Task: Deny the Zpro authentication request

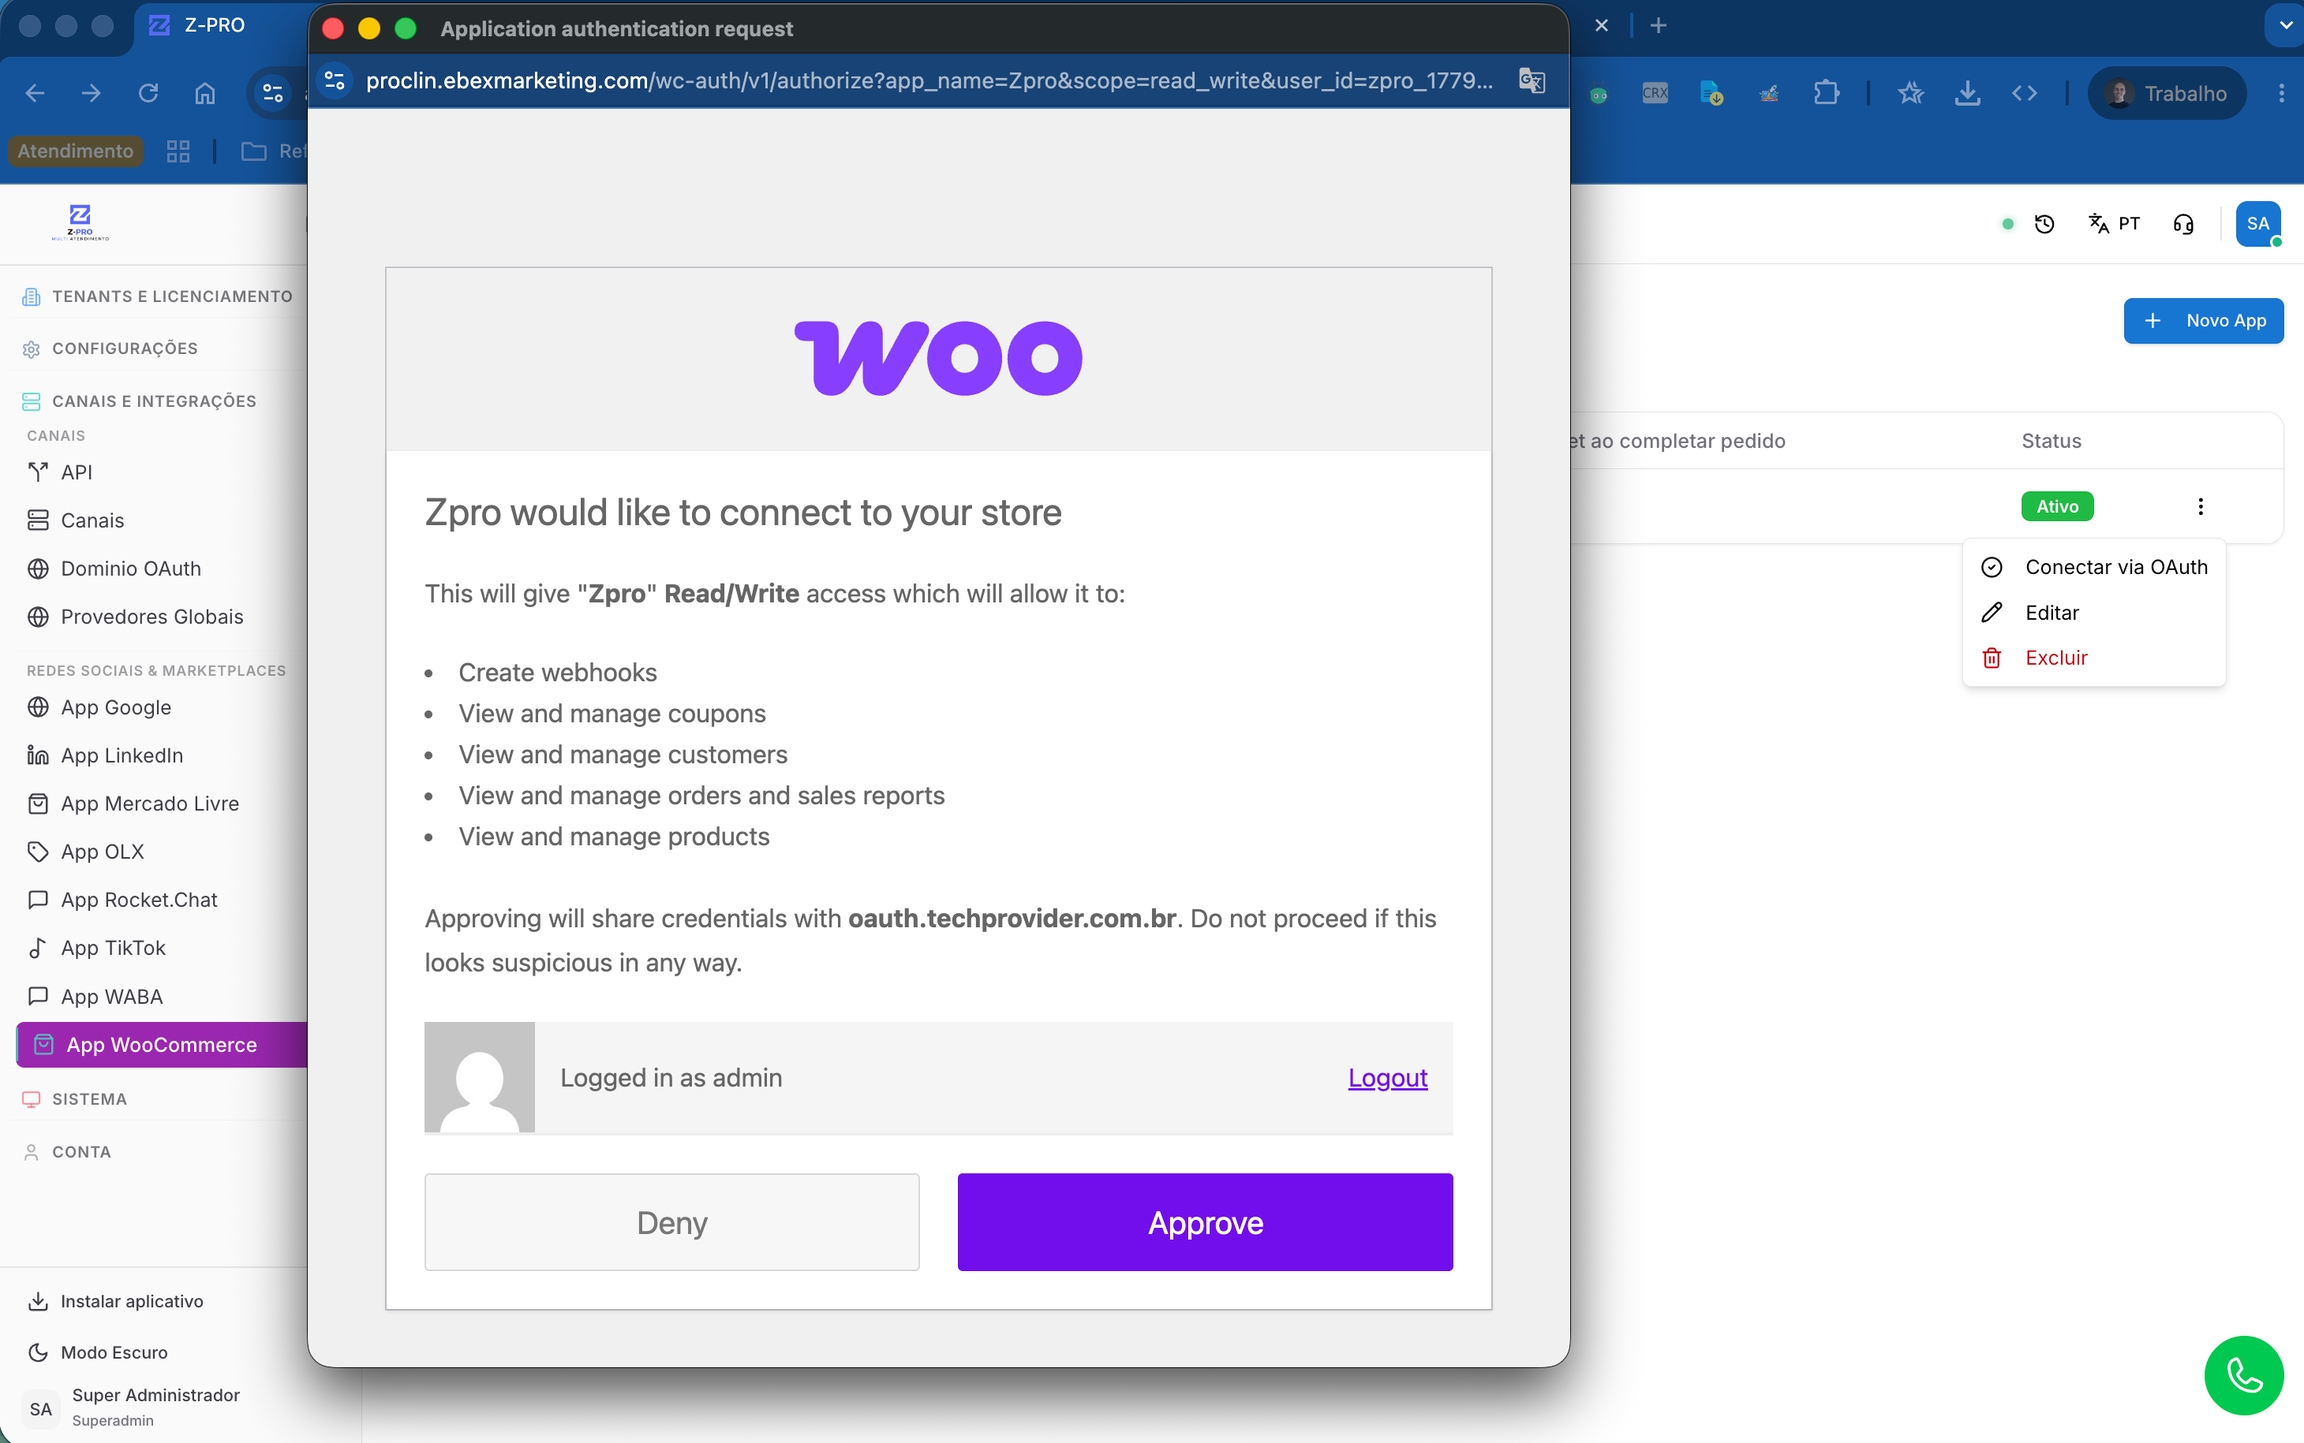Action: pos(672,1222)
